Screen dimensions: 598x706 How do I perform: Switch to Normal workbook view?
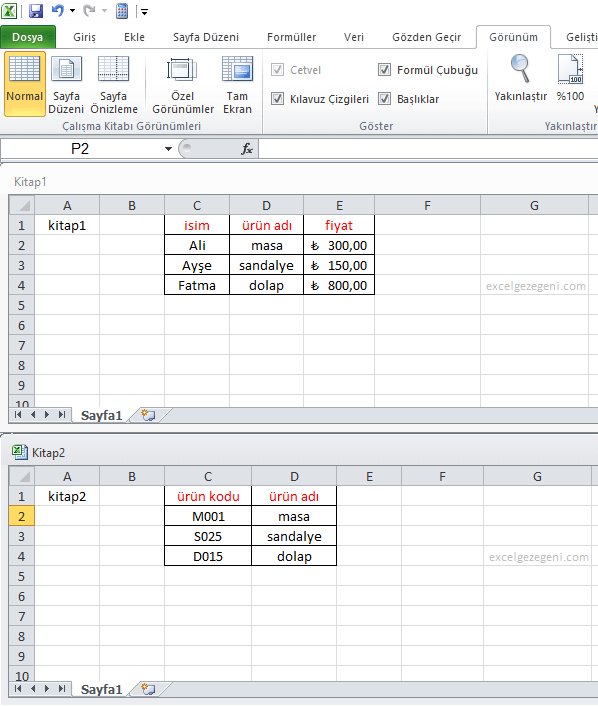click(x=25, y=84)
